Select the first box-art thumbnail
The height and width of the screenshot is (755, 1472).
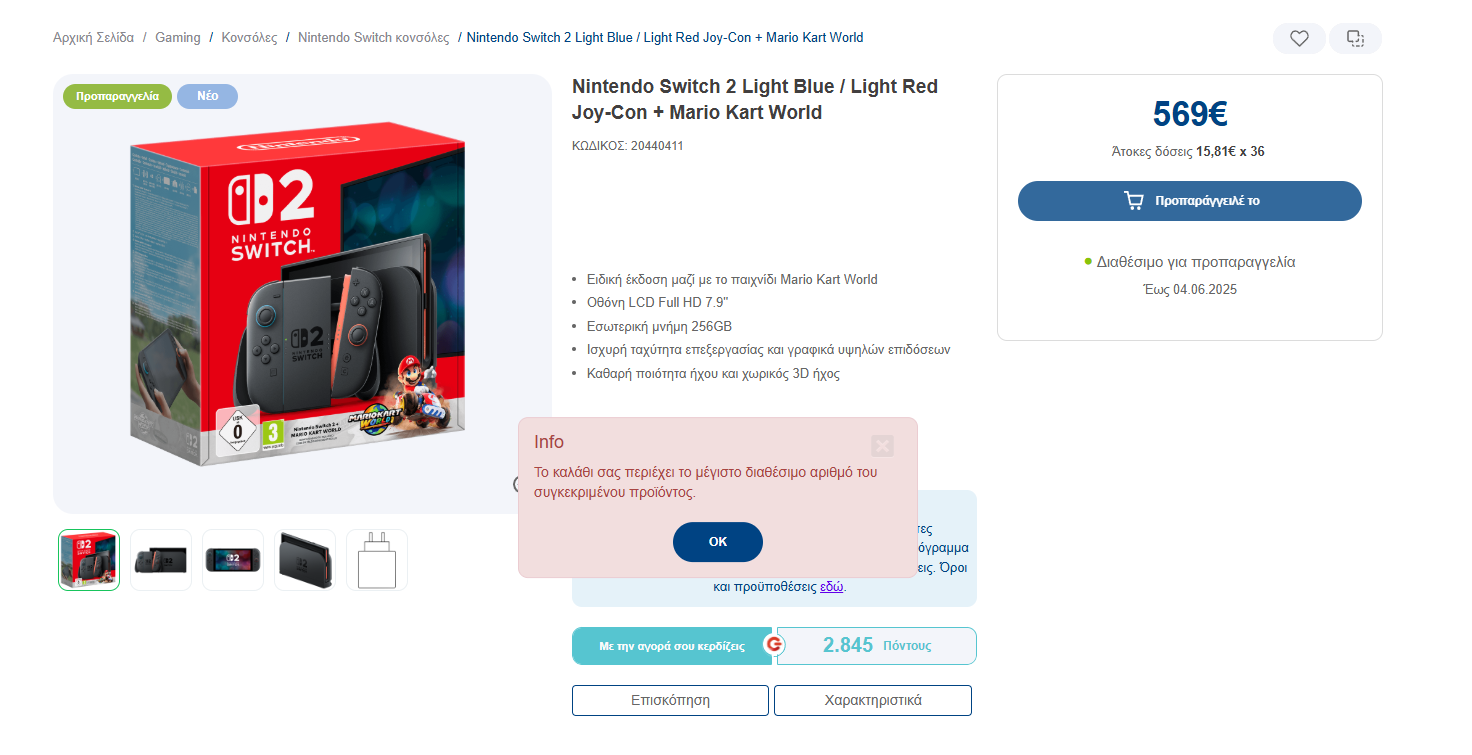(89, 560)
